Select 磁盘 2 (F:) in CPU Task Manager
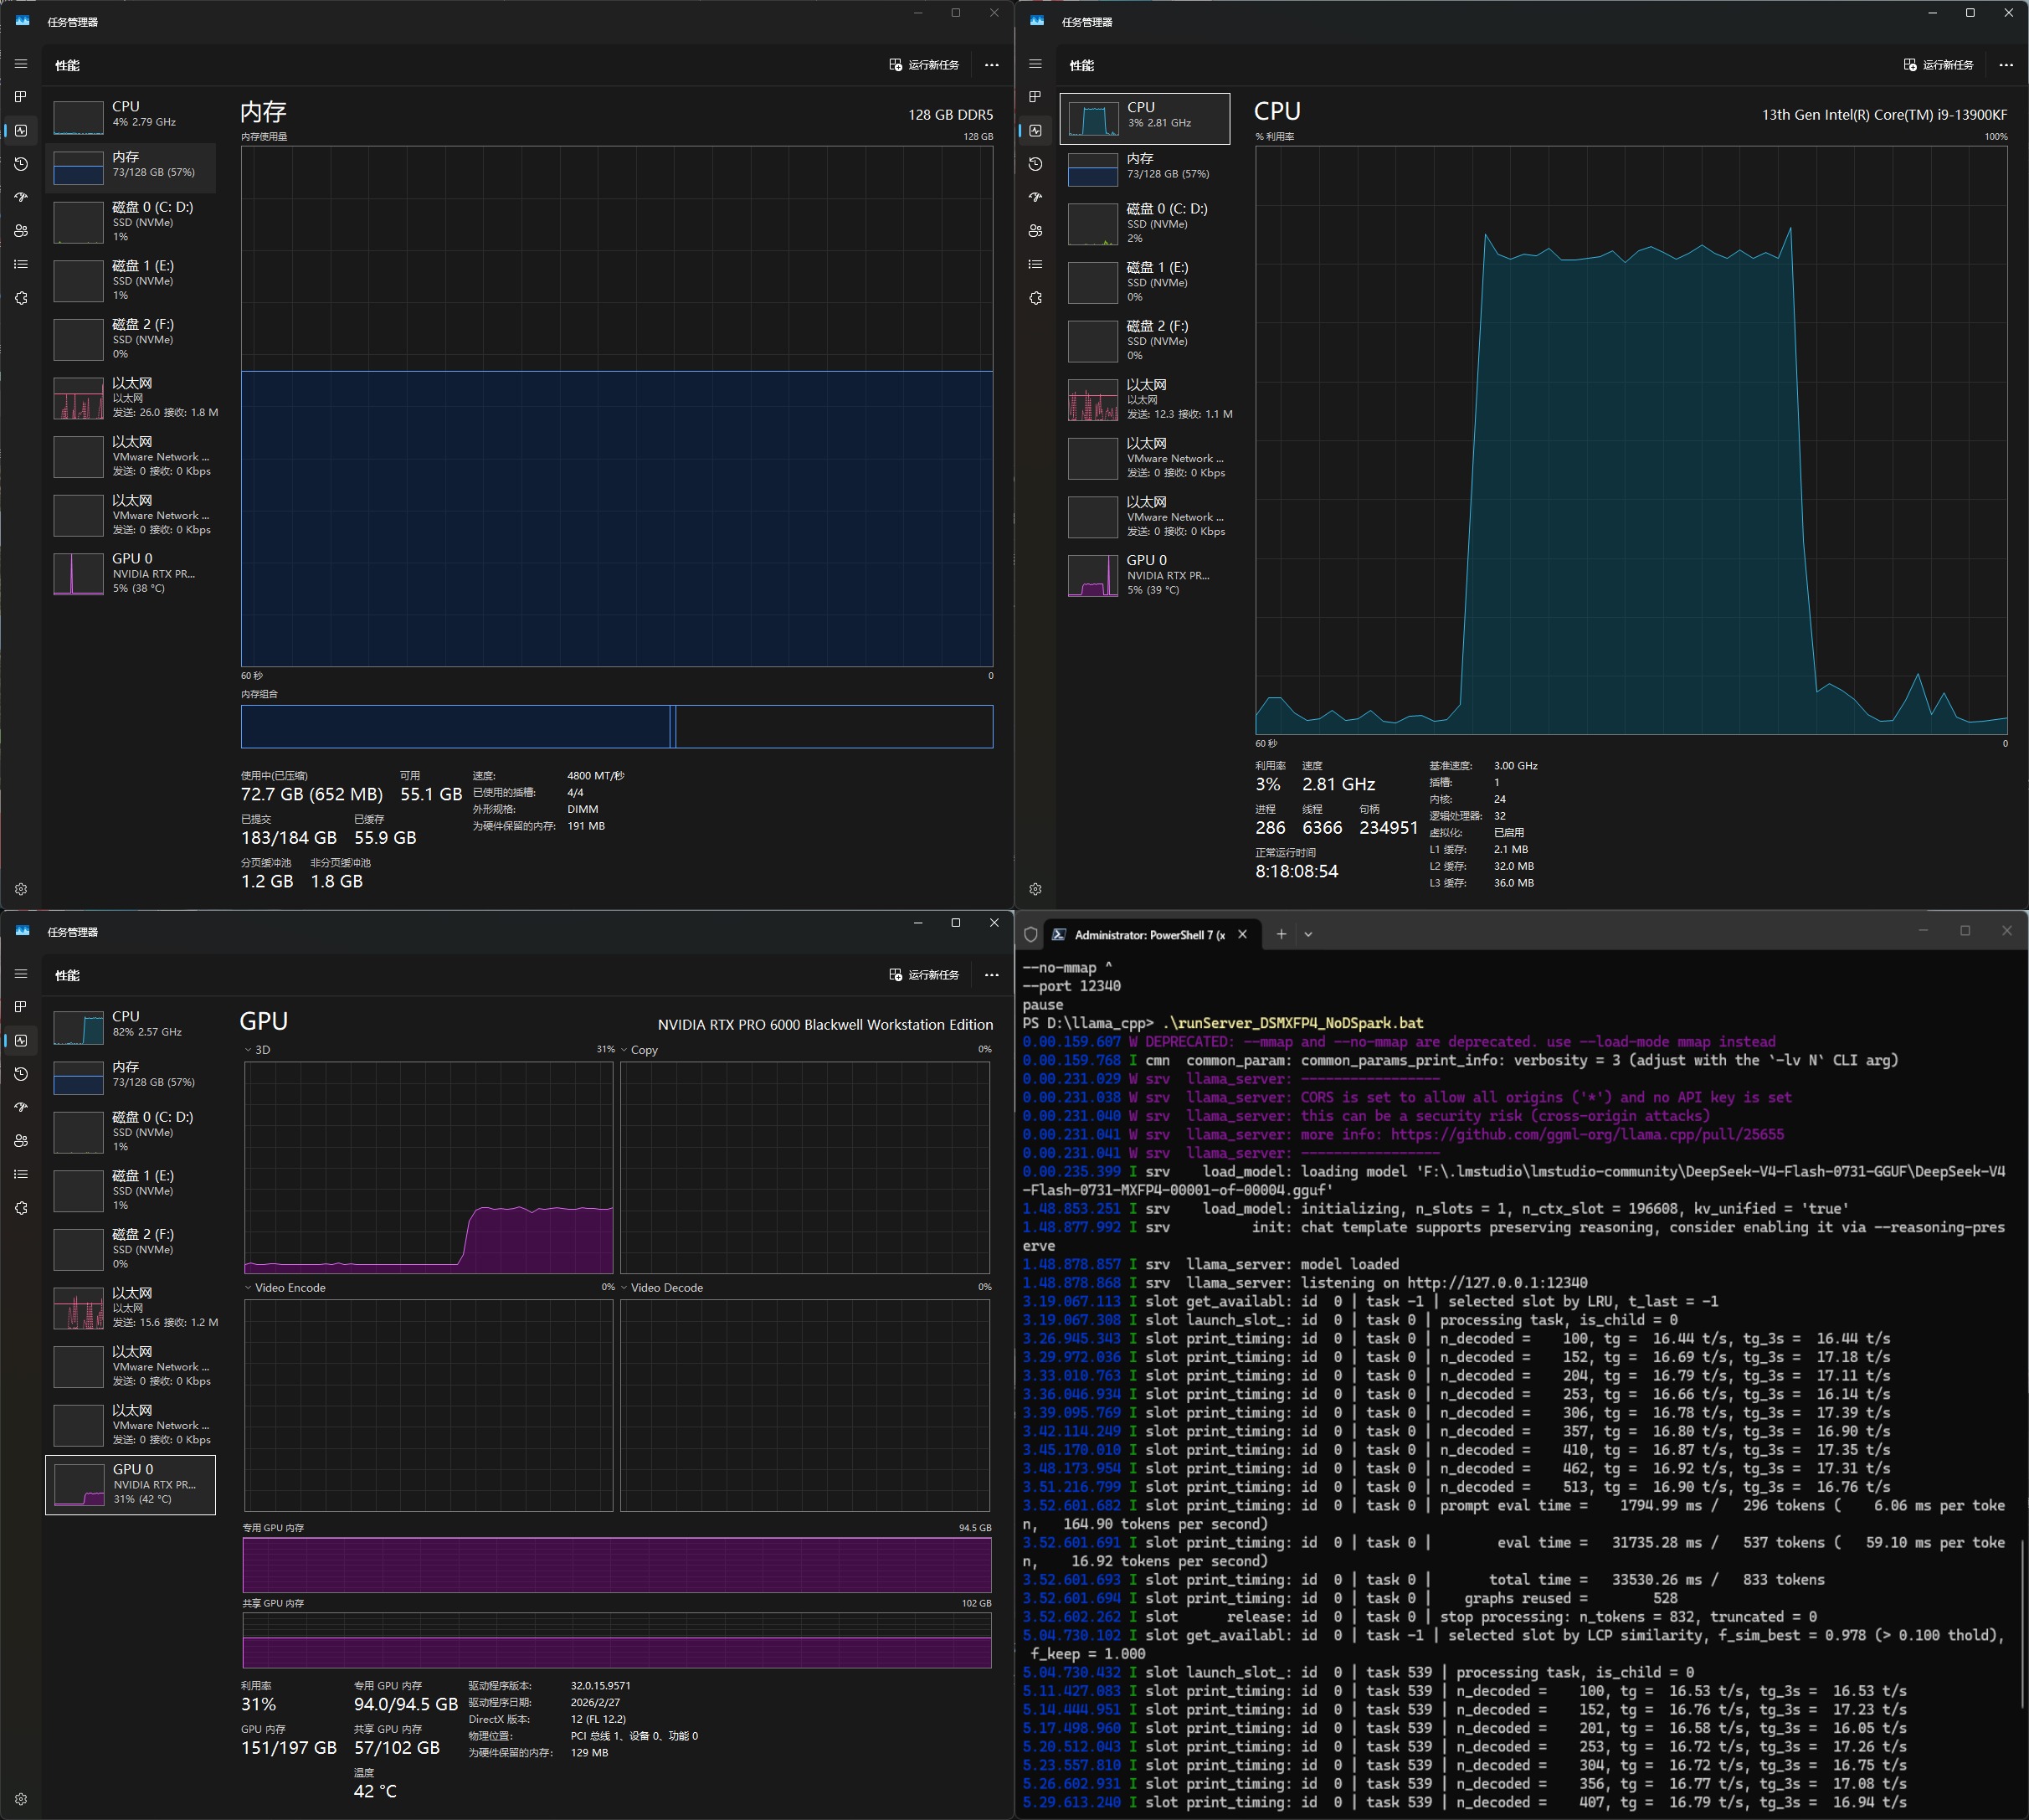 click(x=1145, y=341)
